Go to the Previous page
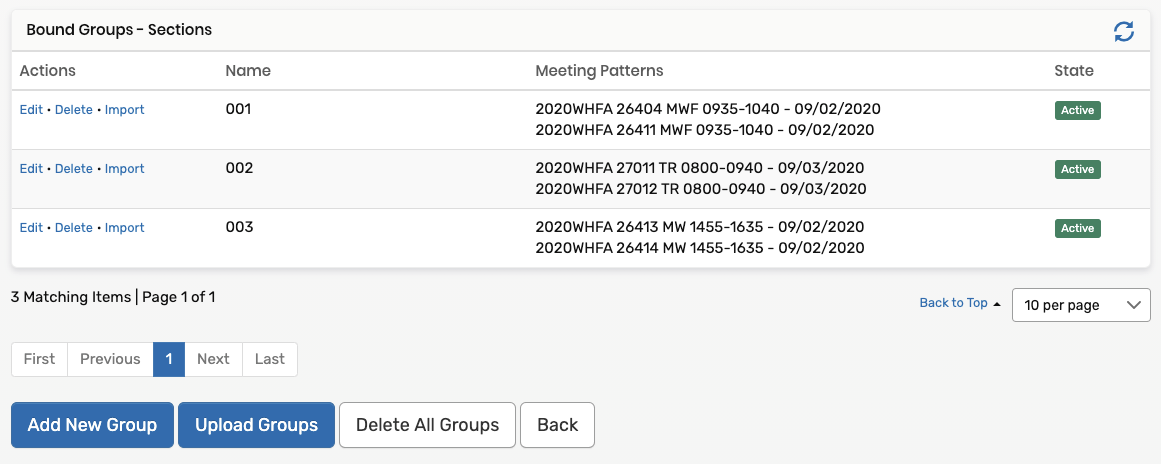The height and width of the screenshot is (464, 1161). 110,359
